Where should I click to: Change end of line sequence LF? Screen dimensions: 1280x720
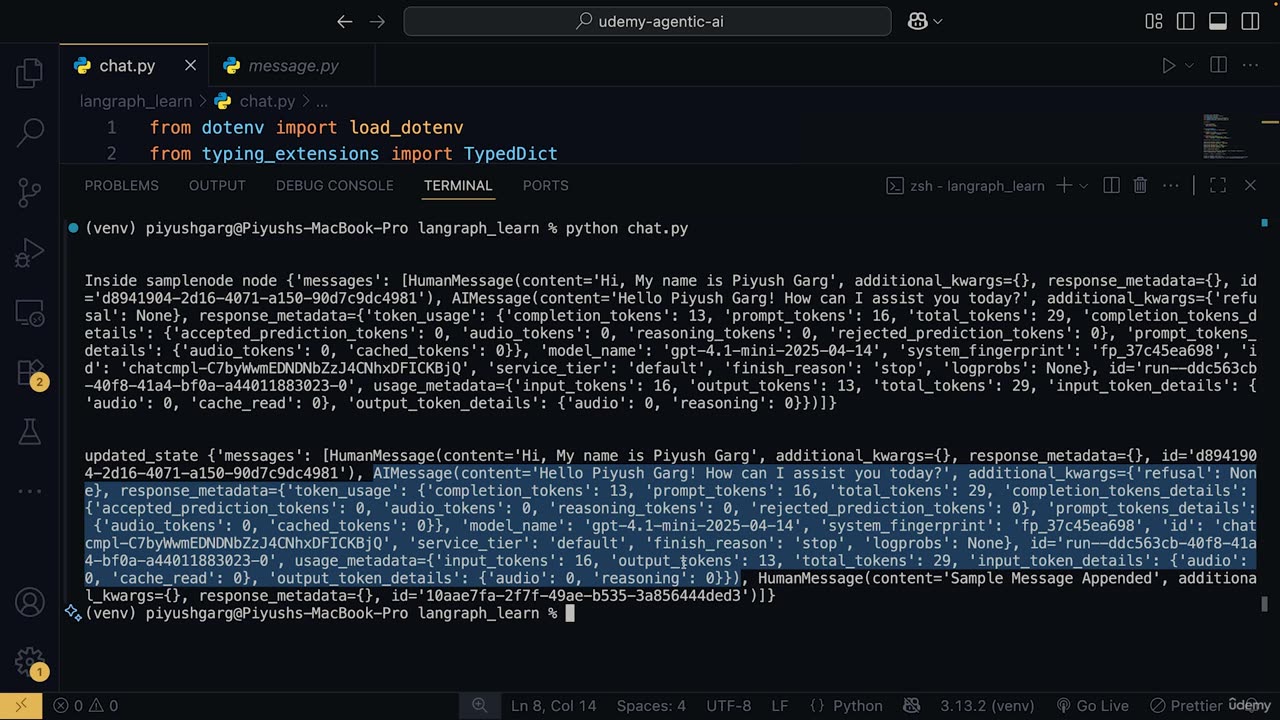[780, 705]
